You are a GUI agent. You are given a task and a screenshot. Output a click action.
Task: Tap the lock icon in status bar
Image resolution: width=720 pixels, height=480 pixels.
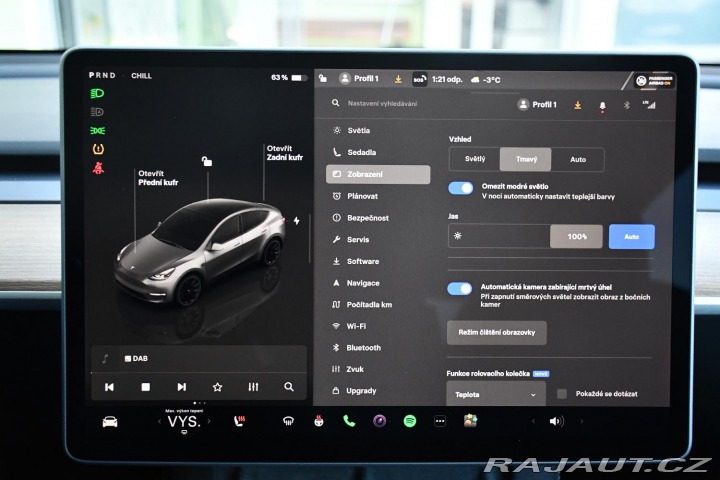click(x=323, y=79)
